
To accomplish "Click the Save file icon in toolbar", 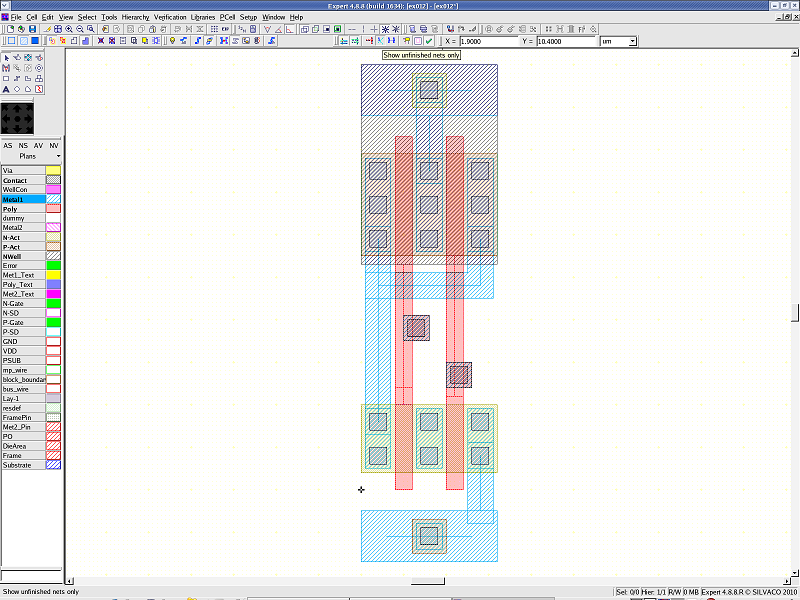I will pos(33,29).
